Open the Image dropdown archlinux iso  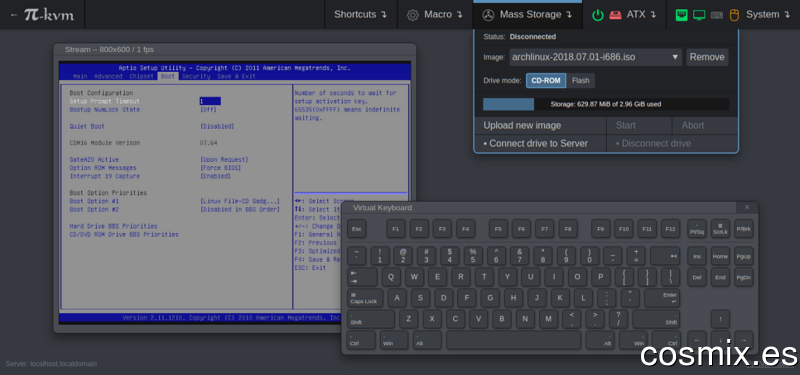pos(595,57)
